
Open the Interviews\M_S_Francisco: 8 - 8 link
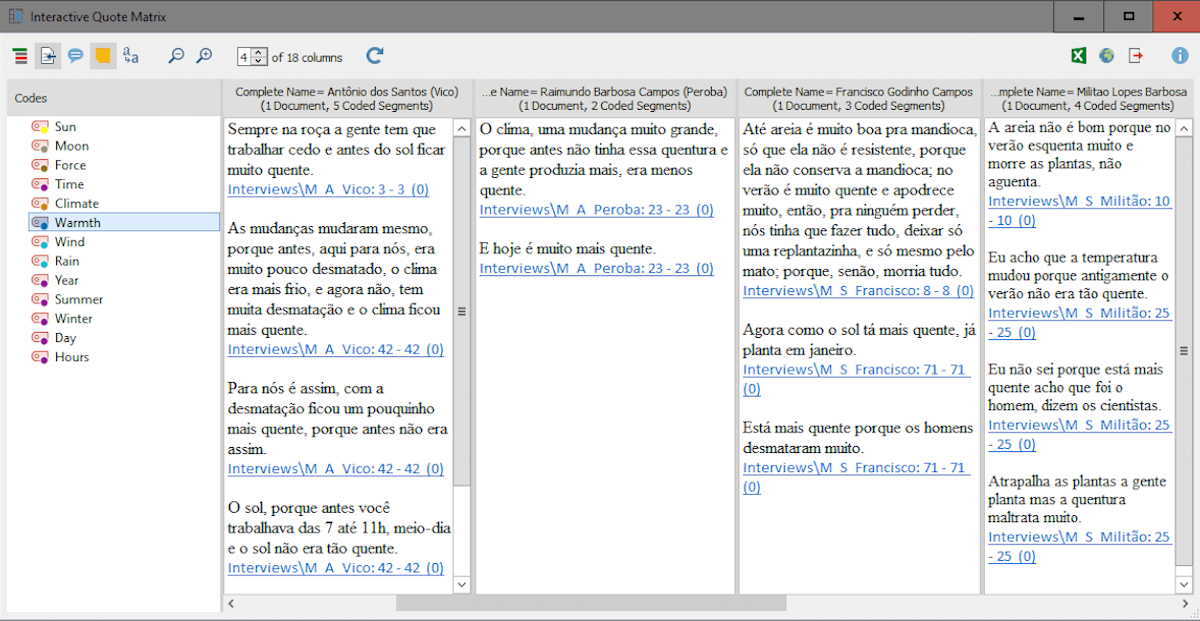[x=857, y=290]
